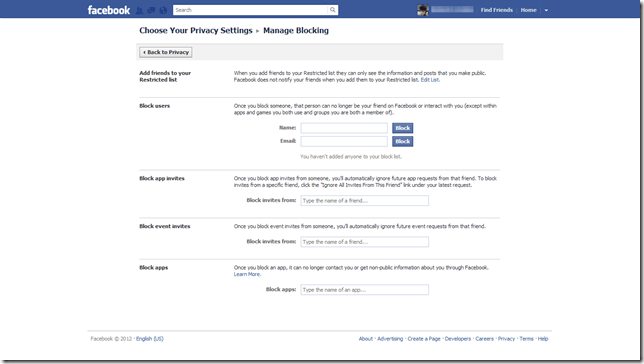This screenshot has width=644, height=364.
Task: Open the notifications globe icon
Action: pos(163,10)
